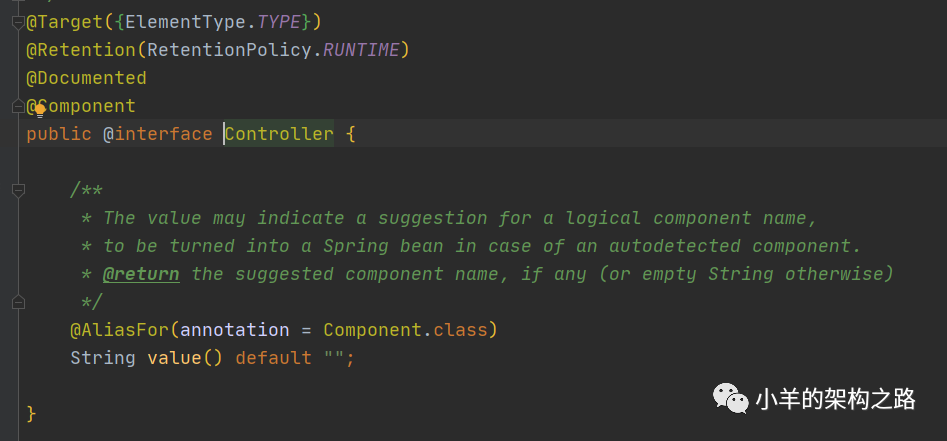Image resolution: width=947 pixels, height=441 pixels.
Task: Click the Controller interface name
Action: pyautogui.click(x=279, y=133)
